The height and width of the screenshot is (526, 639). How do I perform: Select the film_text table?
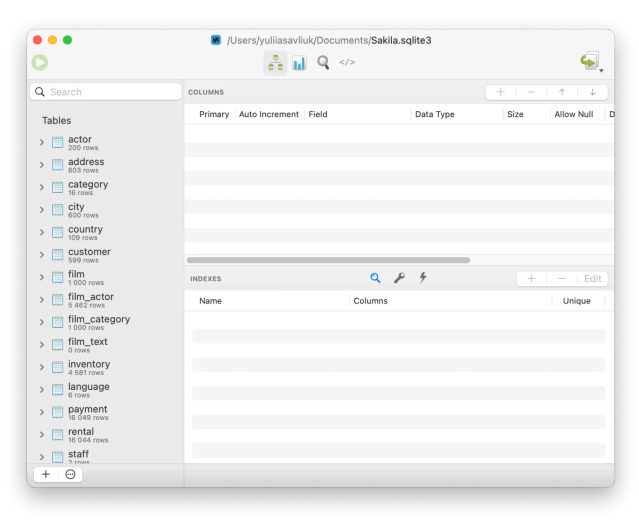(x=106, y=345)
